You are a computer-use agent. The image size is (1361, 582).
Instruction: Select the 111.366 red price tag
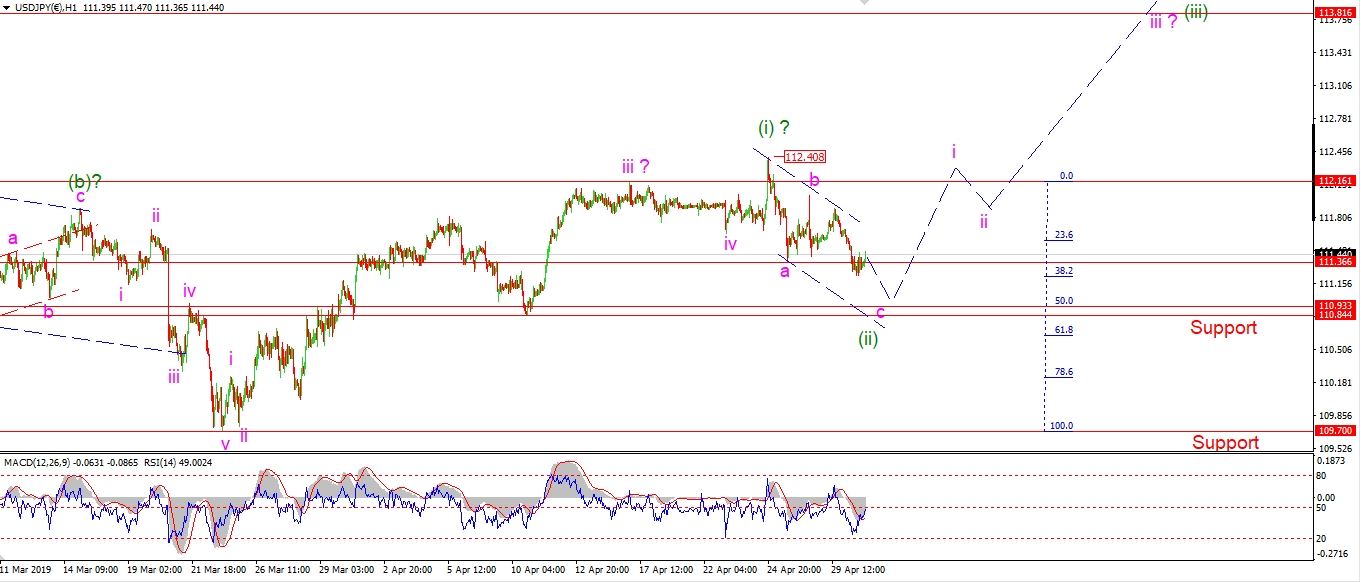tap(1335, 261)
